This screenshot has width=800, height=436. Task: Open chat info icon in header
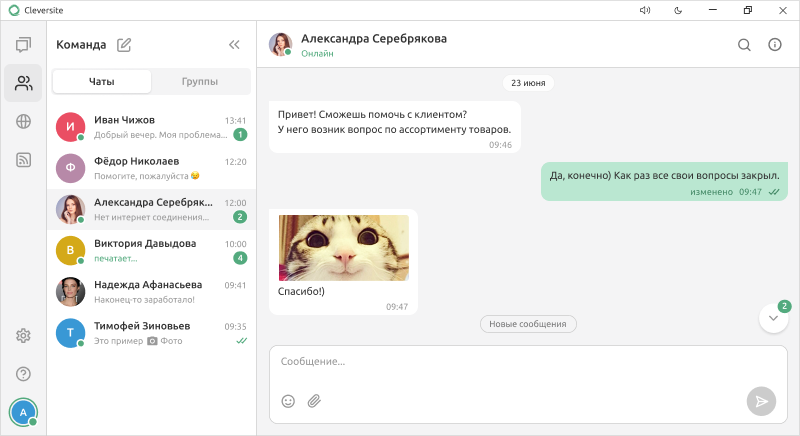point(775,45)
